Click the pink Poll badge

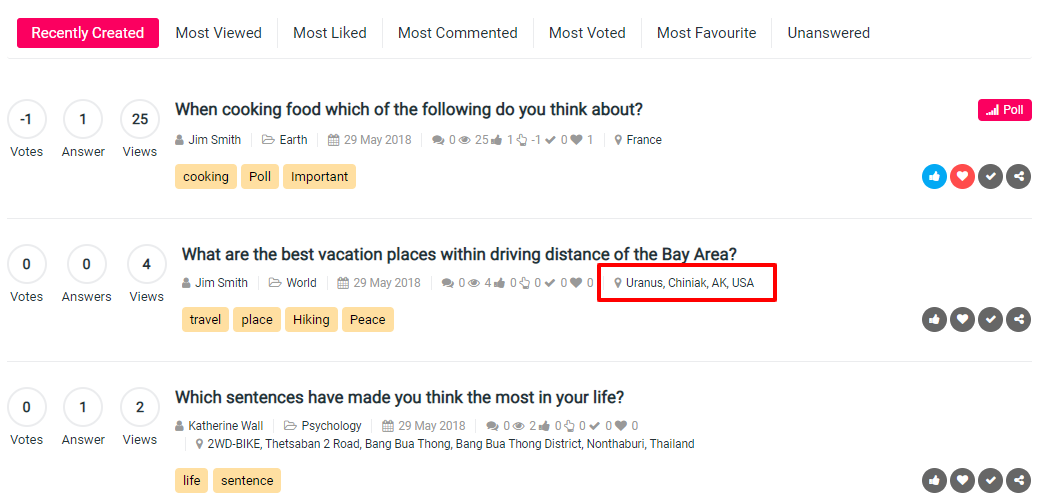[x=1004, y=110]
